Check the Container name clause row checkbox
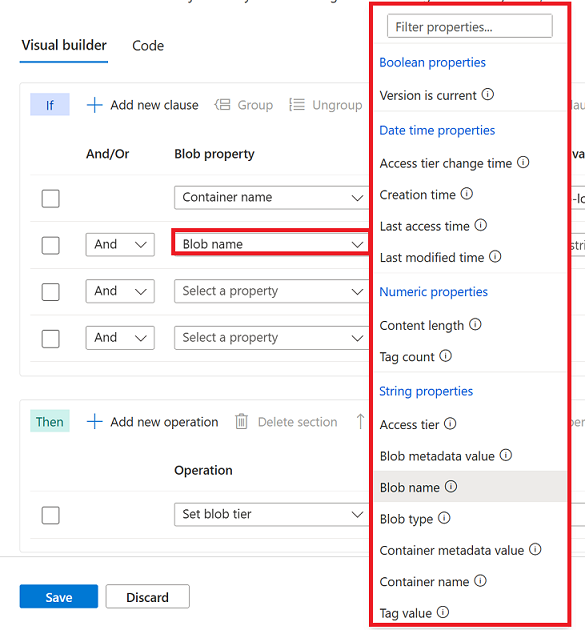The height and width of the screenshot is (630, 585). [x=51, y=198]
